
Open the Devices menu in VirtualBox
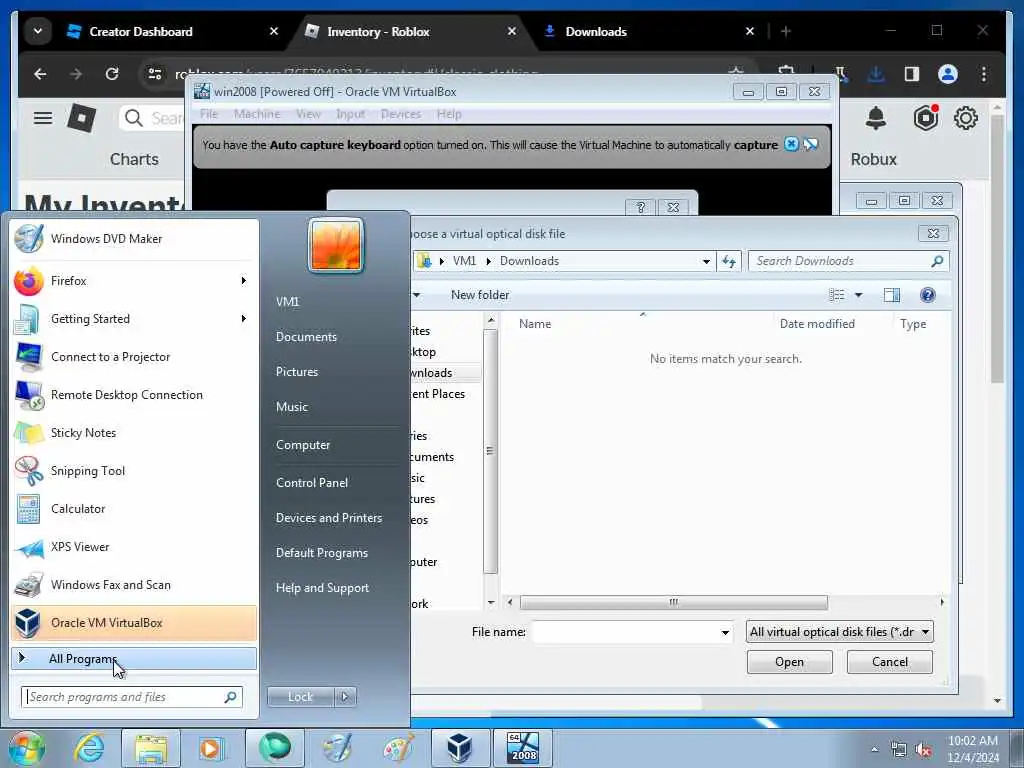tap(401, 114)
